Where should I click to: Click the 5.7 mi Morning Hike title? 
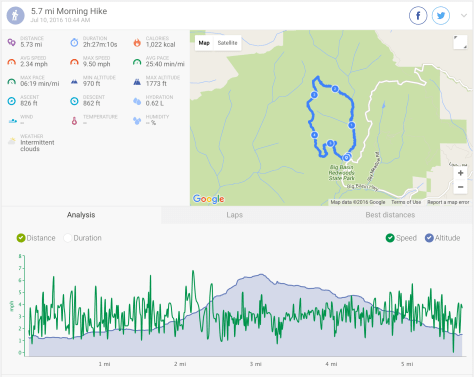coord(69,11)
